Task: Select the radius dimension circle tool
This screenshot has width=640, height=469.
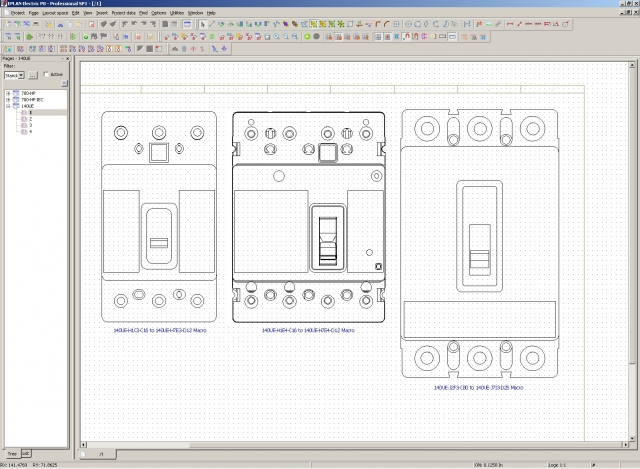Action: point(566,24)
